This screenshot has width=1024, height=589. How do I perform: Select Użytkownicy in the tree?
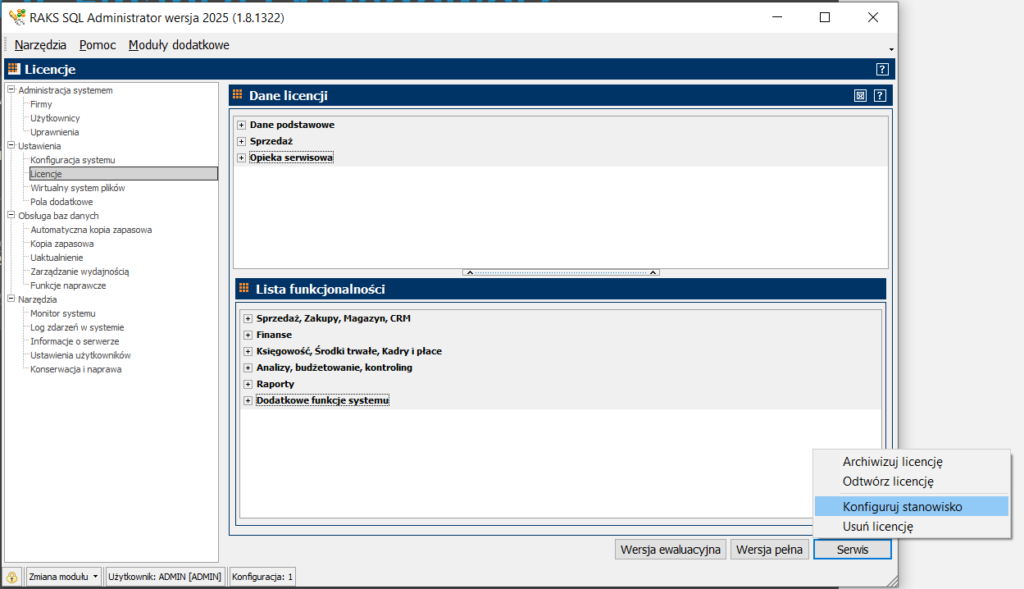55,118
